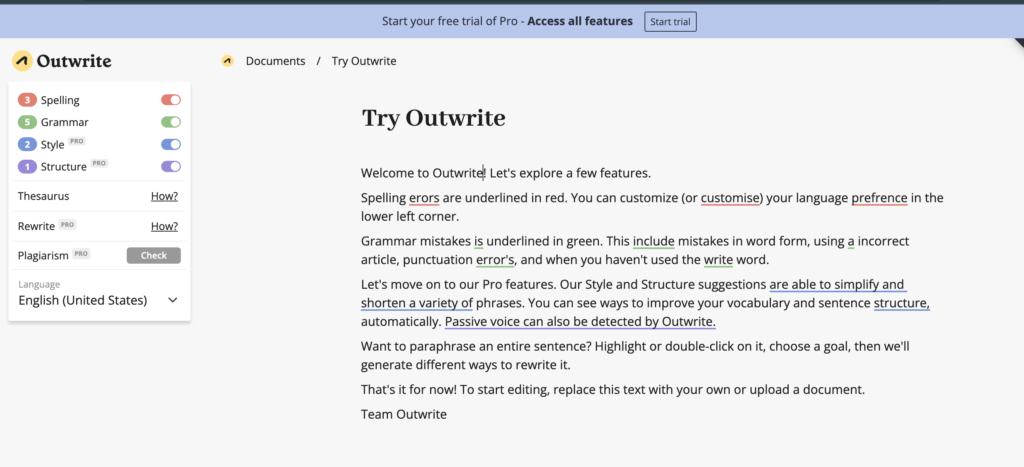Click the green underlined word write
The width and height of the screenshot is (1024, 467).
[718, 260]
